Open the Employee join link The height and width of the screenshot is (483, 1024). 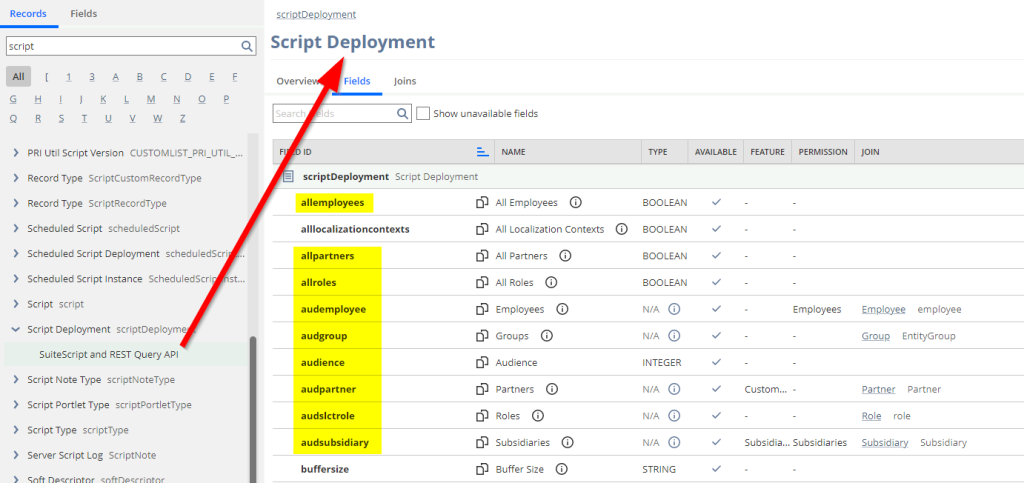(x=884, y=309)
